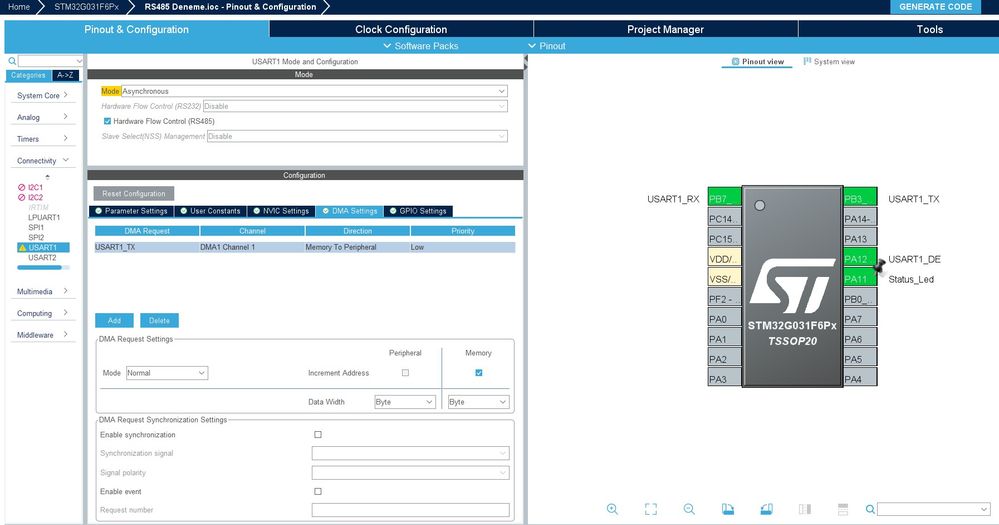Click the stacked layout icon in pinout toolbar
The height and width of the screenshot is (525, 999).
coord(843,509)
